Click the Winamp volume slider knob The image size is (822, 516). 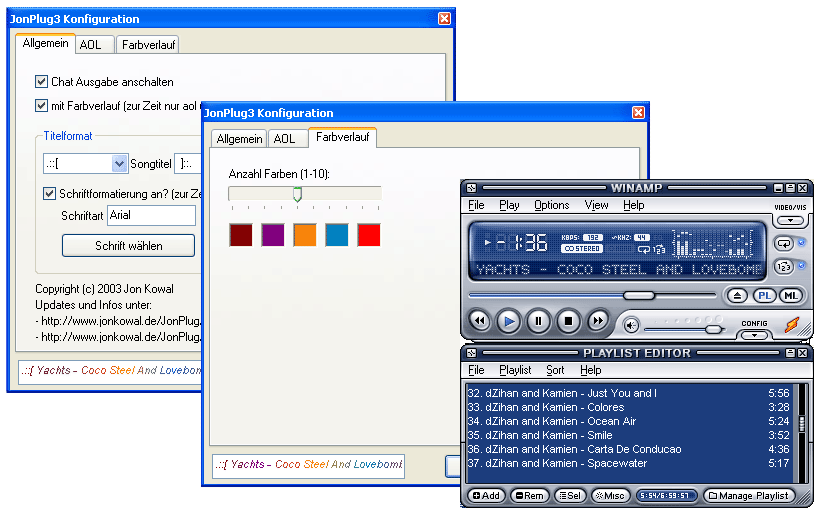coord(713,329)
